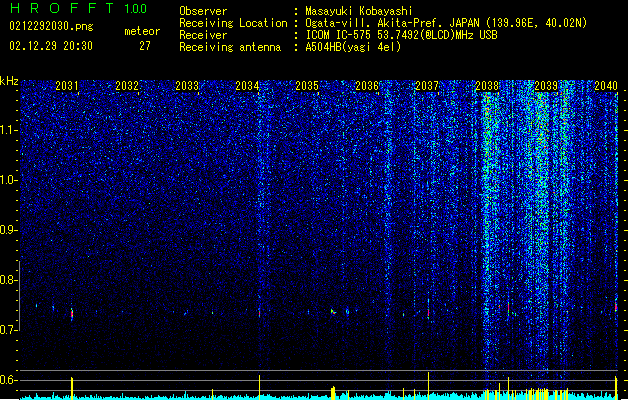Click the date stamp 02.12.29 20:30

(51, 46)
